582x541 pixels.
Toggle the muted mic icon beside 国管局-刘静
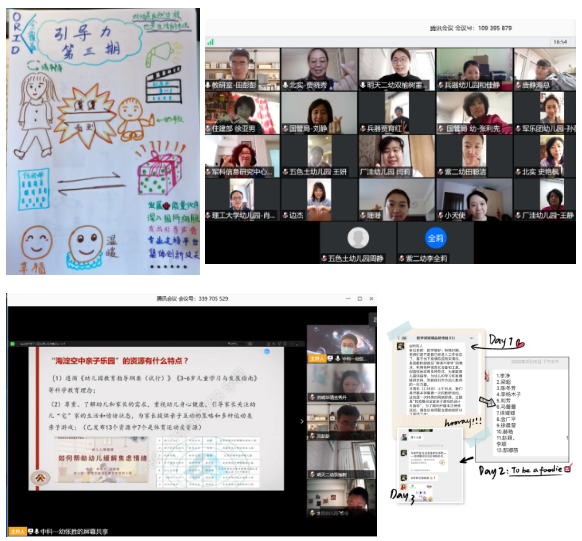pos(285,129)
